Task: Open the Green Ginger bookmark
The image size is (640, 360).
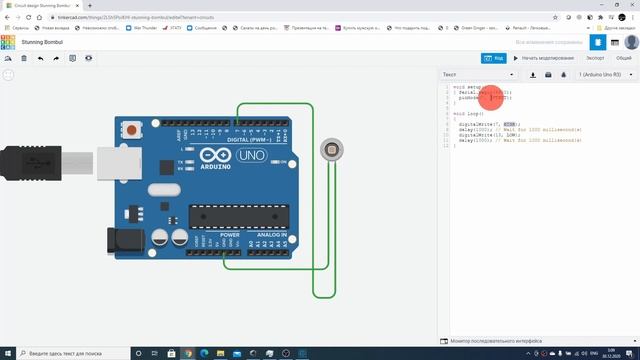Action: (x=476, y=28)
